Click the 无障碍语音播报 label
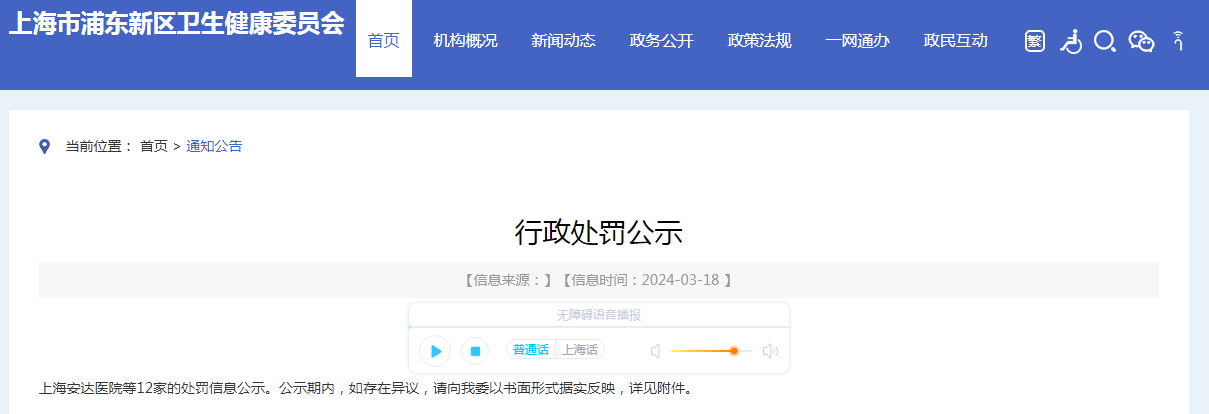Viewport: 1209px width, 414px height. (x=598, y=315)
